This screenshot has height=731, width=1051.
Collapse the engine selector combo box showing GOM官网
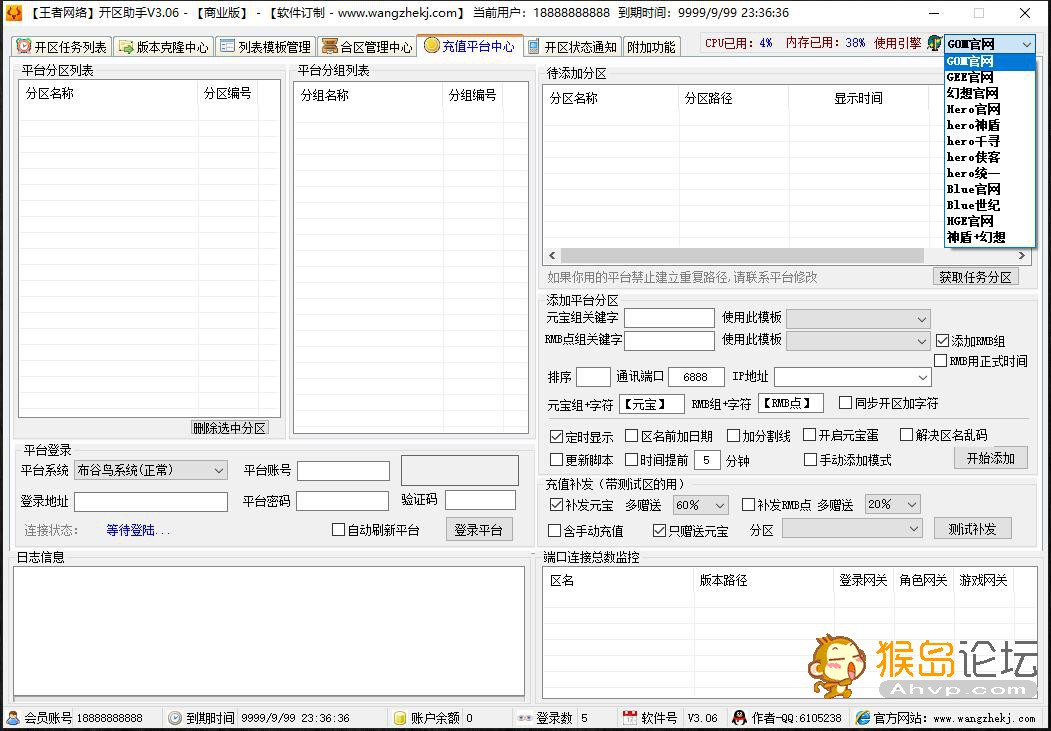pyautogui.click(x=989, y=44)
